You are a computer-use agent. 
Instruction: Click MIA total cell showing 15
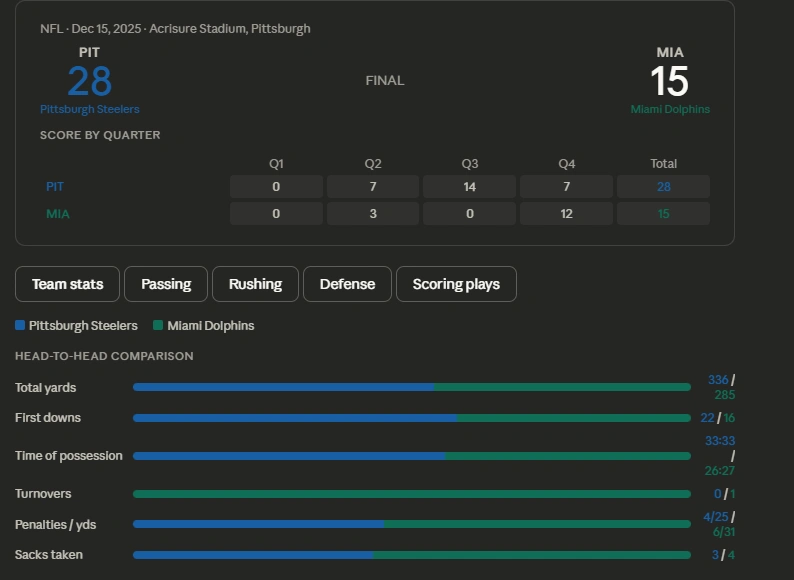tap(663, 214)
